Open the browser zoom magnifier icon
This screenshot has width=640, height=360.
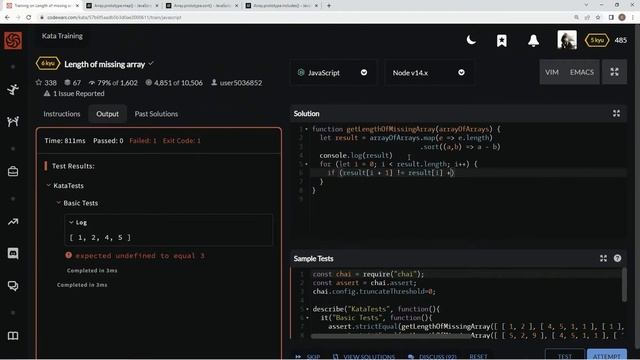[x=576, y=18]
